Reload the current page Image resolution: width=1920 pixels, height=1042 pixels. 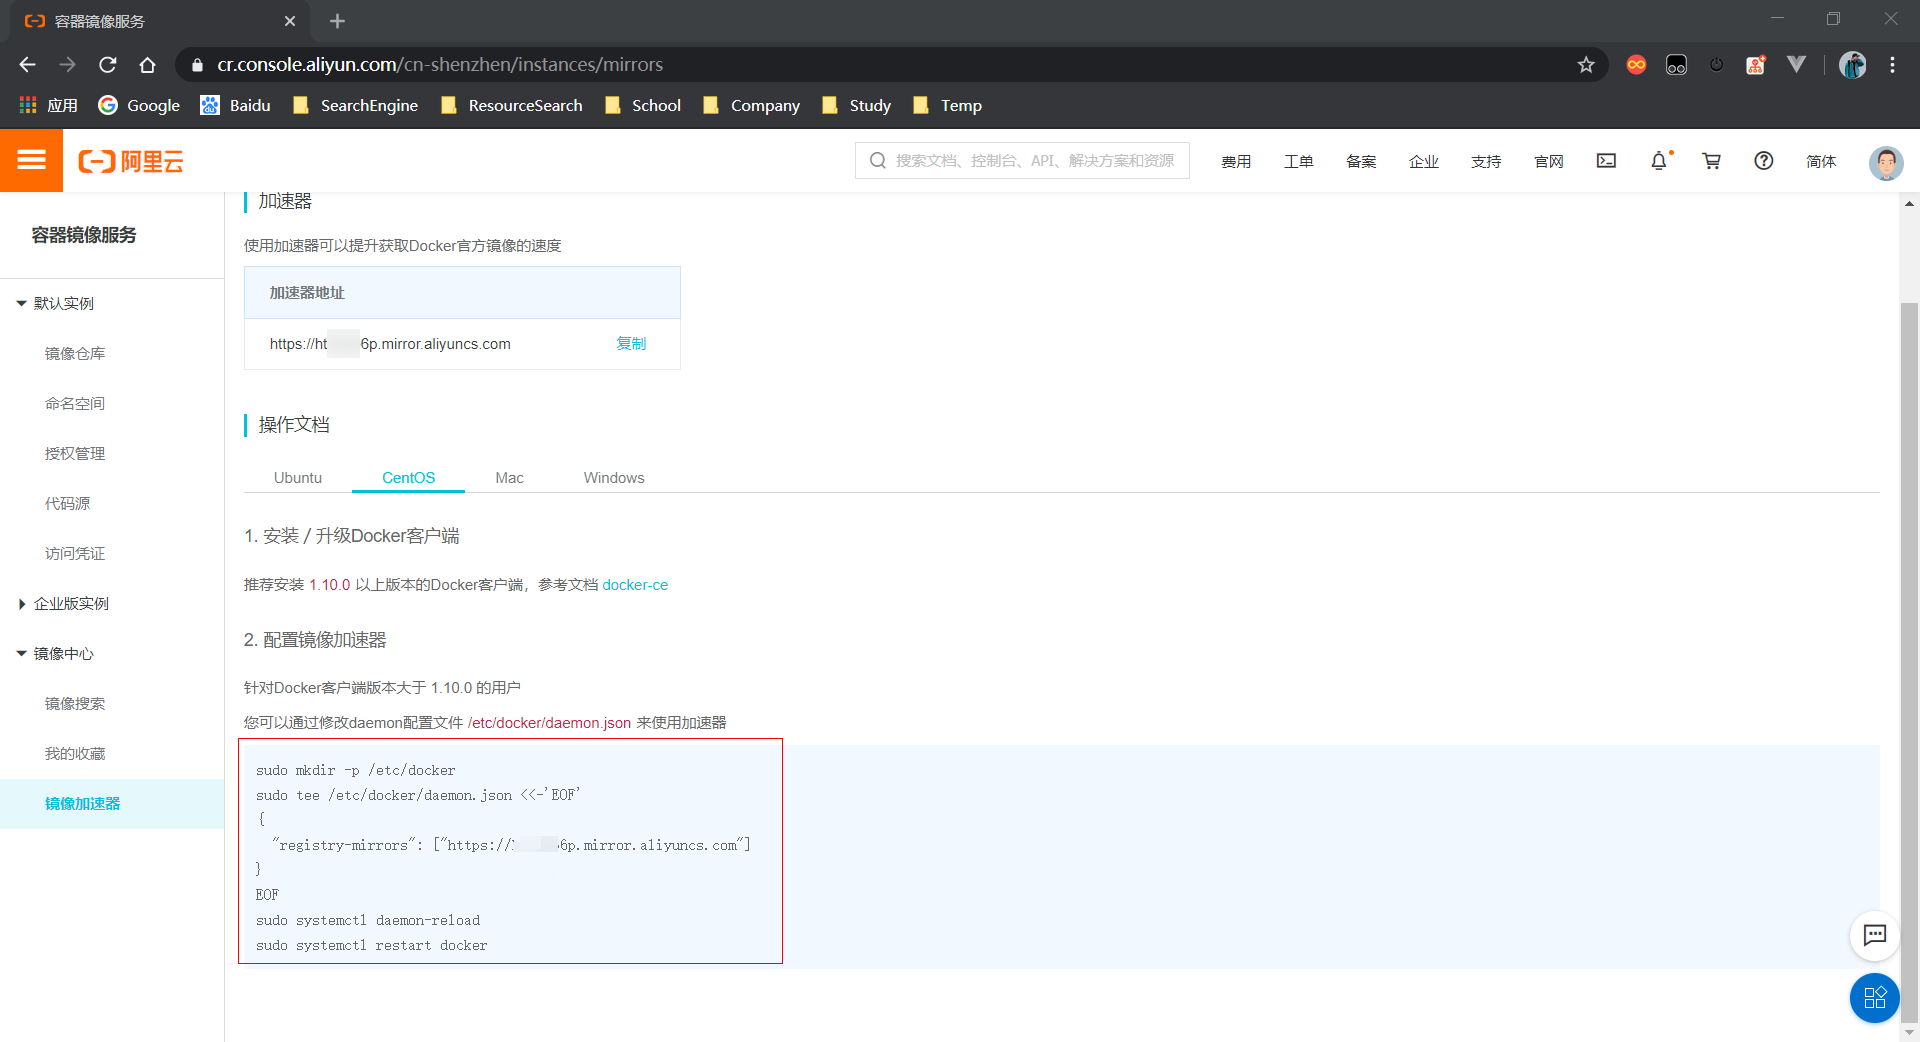[x=107, y=65]
